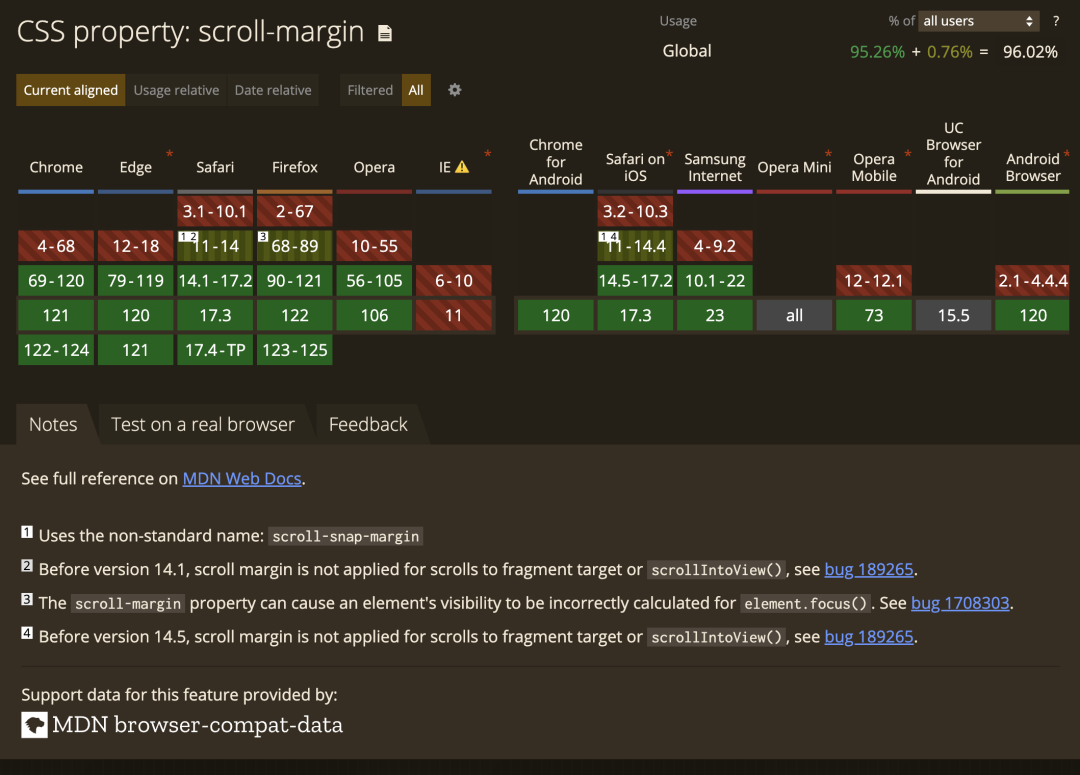Click Opera version 106 cell
Image resolution: width=1080 pixels, height=775 pixels.
374,316
